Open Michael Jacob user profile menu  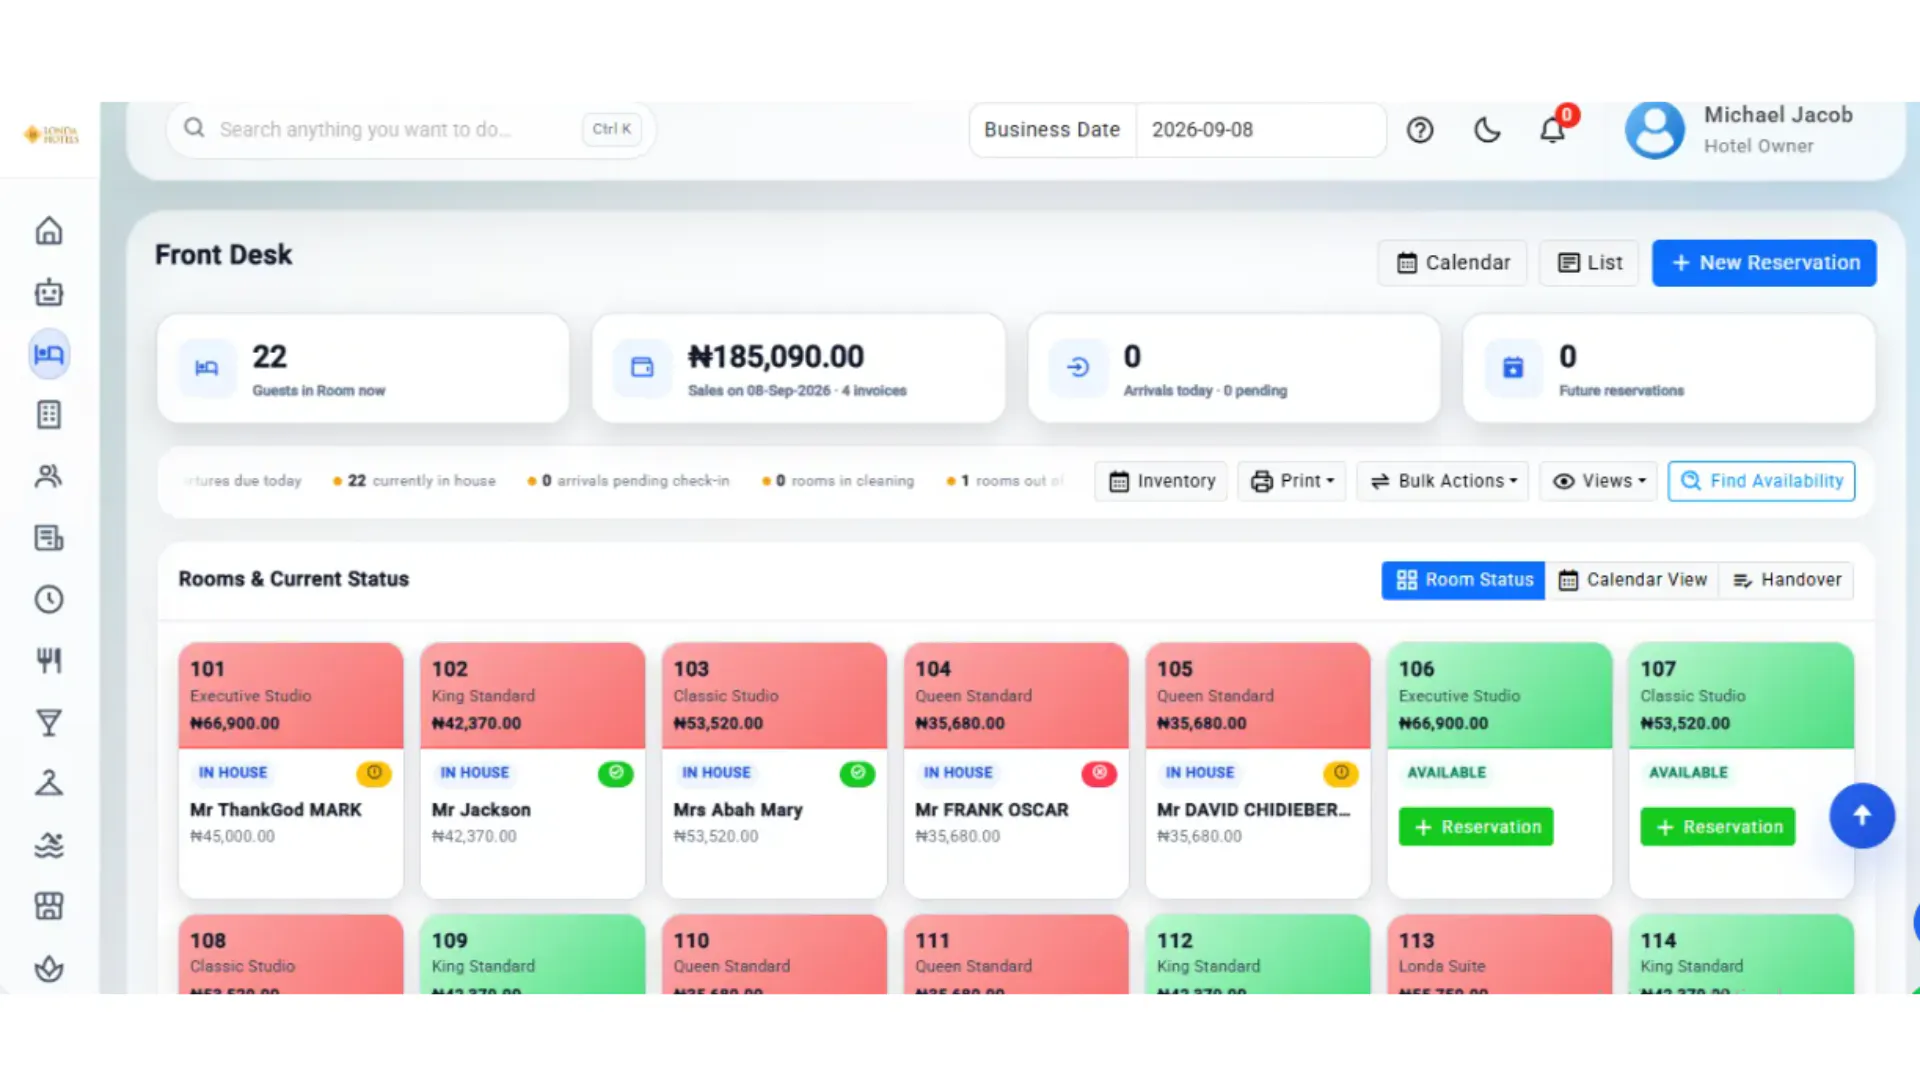[1740, 130]
